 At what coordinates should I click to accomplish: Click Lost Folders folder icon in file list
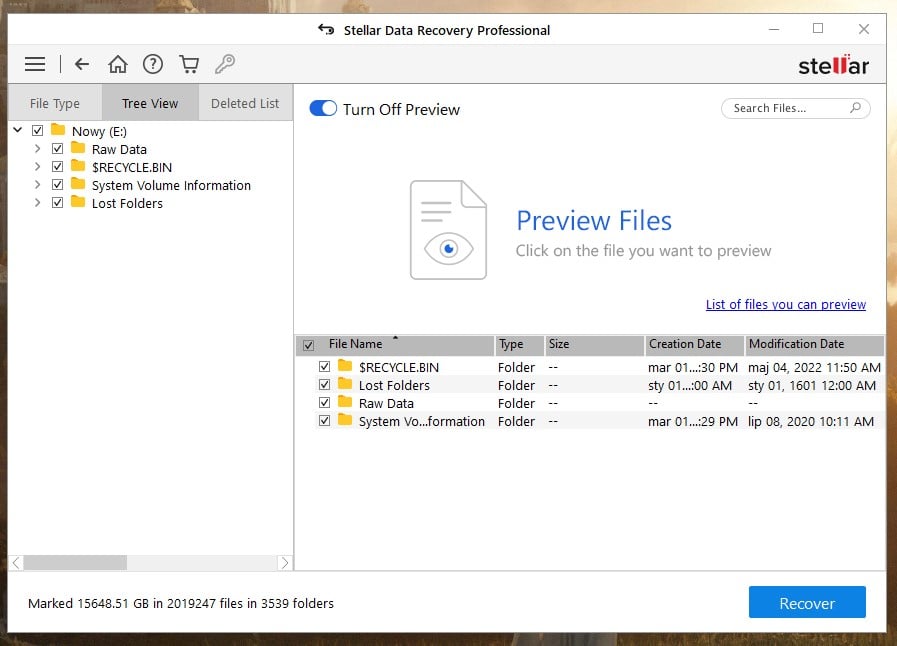point(345,383)
